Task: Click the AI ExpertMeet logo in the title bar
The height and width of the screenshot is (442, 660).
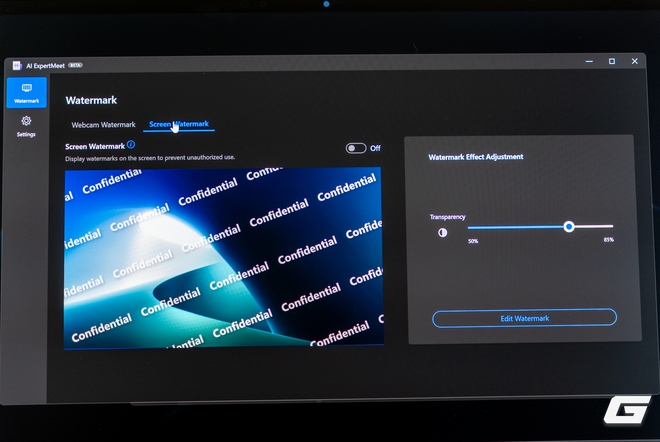Action: (17, 65)
